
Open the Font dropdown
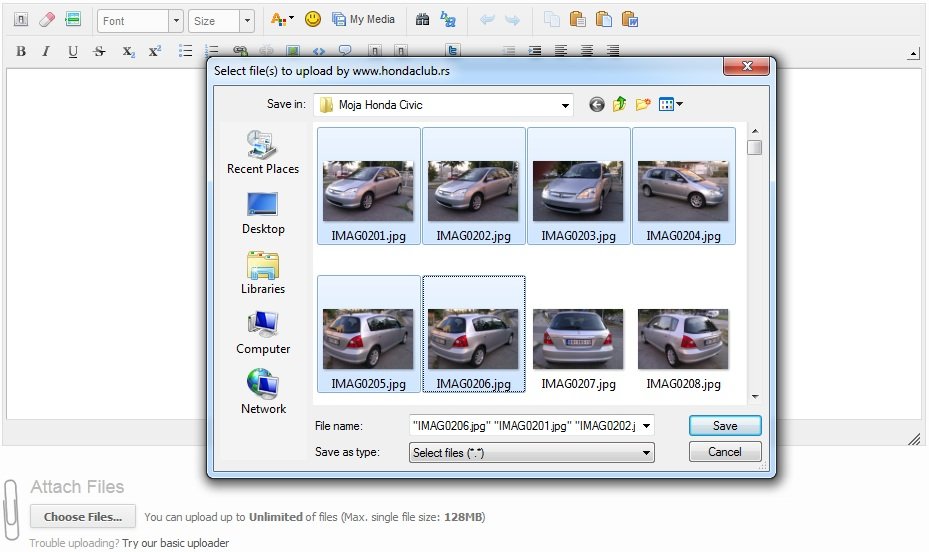coord(176,21)
